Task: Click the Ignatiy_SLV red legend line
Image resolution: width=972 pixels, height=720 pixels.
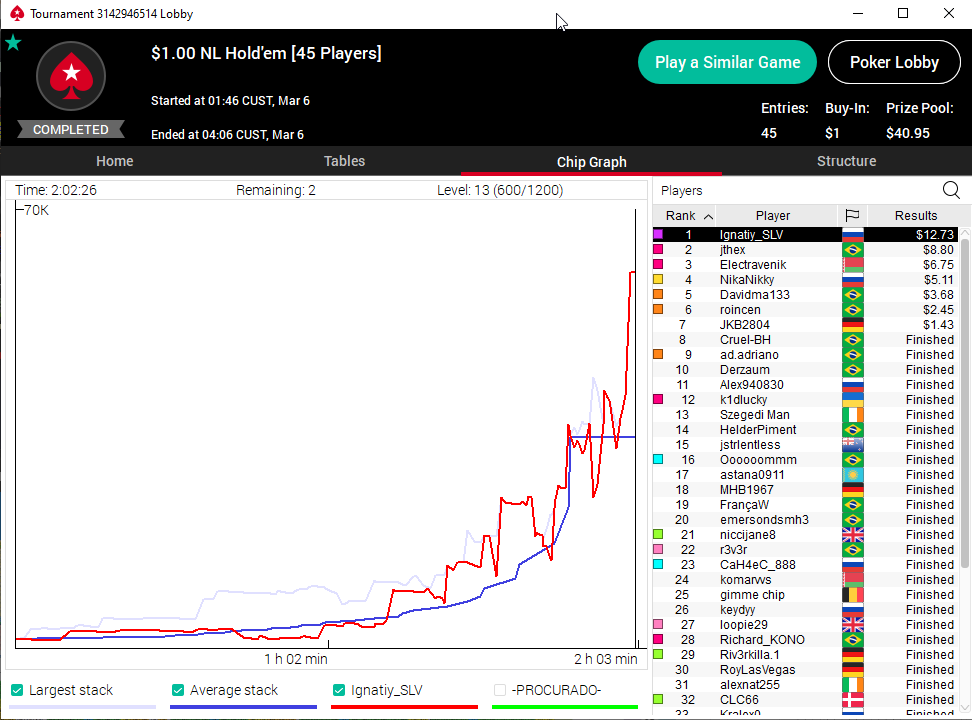Action: [x=404, y=706]
